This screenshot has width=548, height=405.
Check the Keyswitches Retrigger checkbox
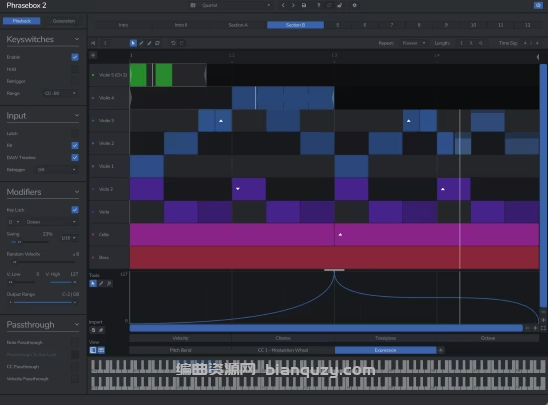pyautogui.click(x=75, y=81)
